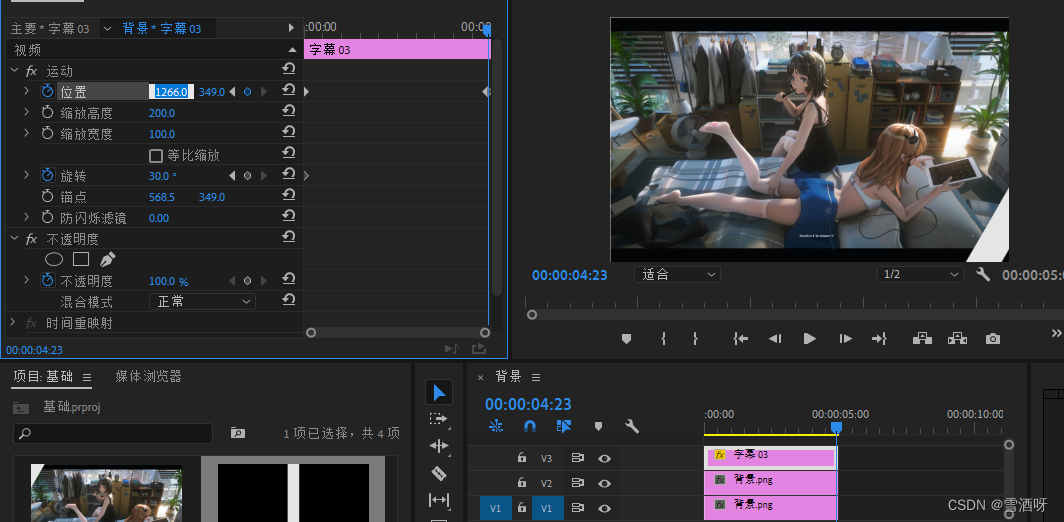Lock track V3 with the padlock
This screenshot has width=1064, height=522.
tap(521, 458)
